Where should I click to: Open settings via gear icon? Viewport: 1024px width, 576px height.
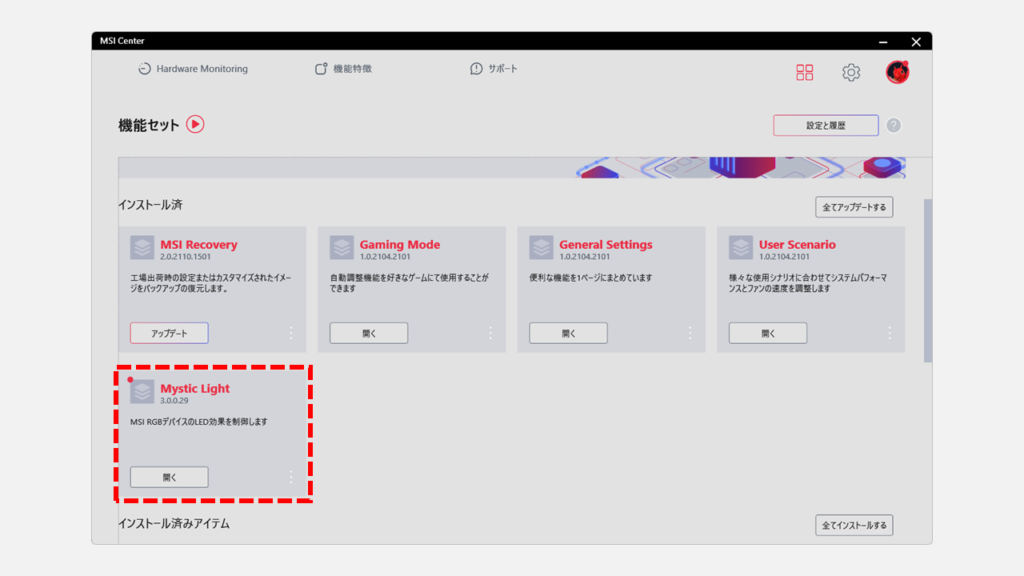click(x=851, y=72)
